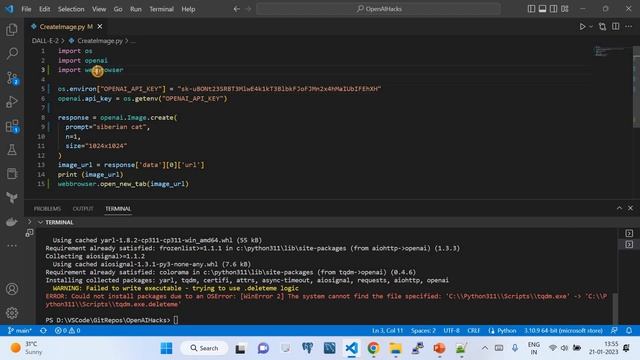The image size is (640, 360).
Task: Open the Docker view in activity bar
Action: click(12, 222)
